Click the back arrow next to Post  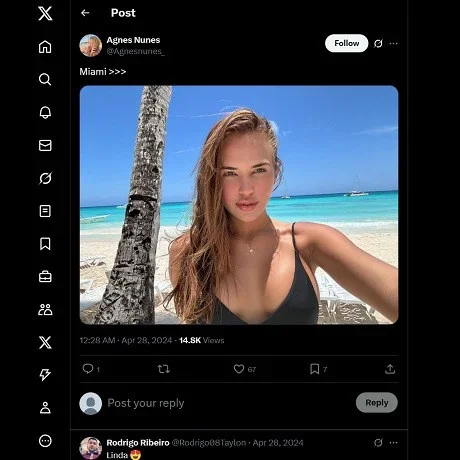[85, 13]
